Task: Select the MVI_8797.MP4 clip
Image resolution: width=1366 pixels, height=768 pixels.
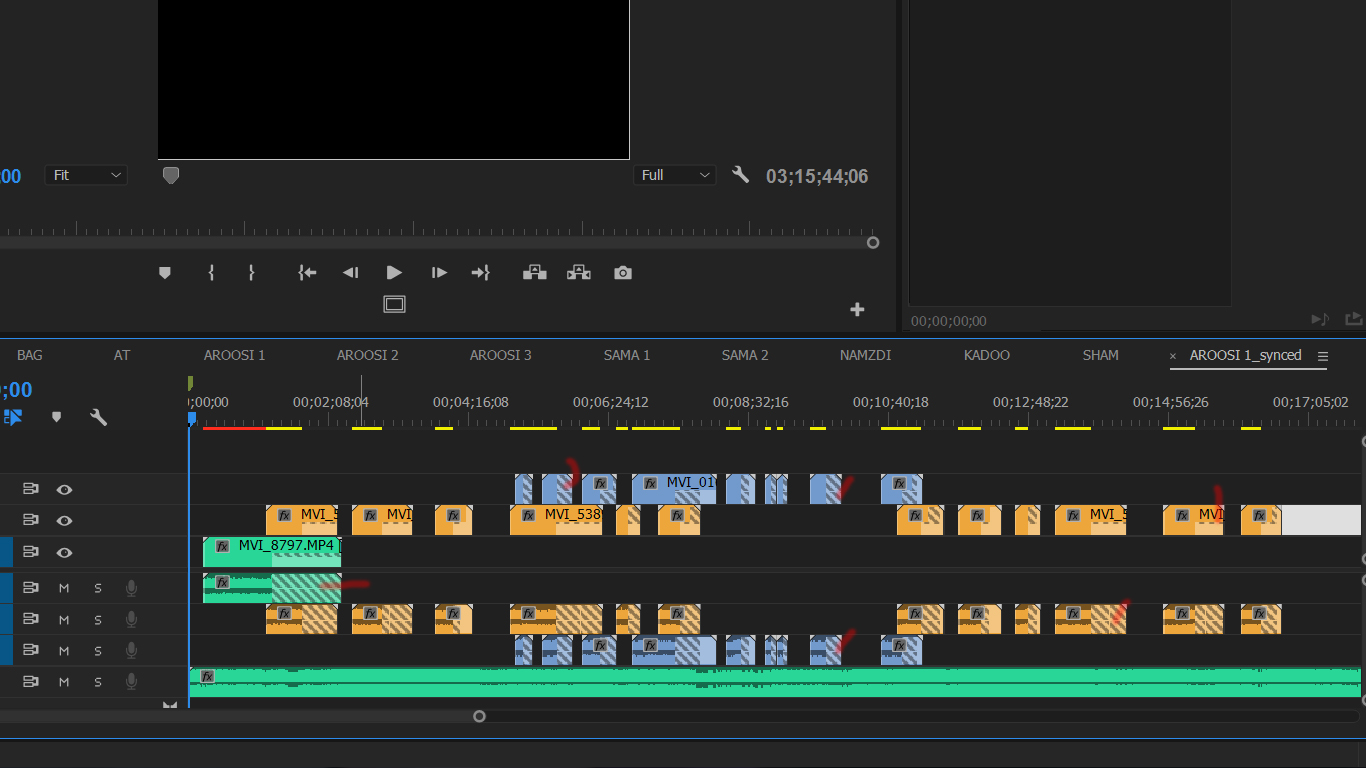Action: [272, 552]
